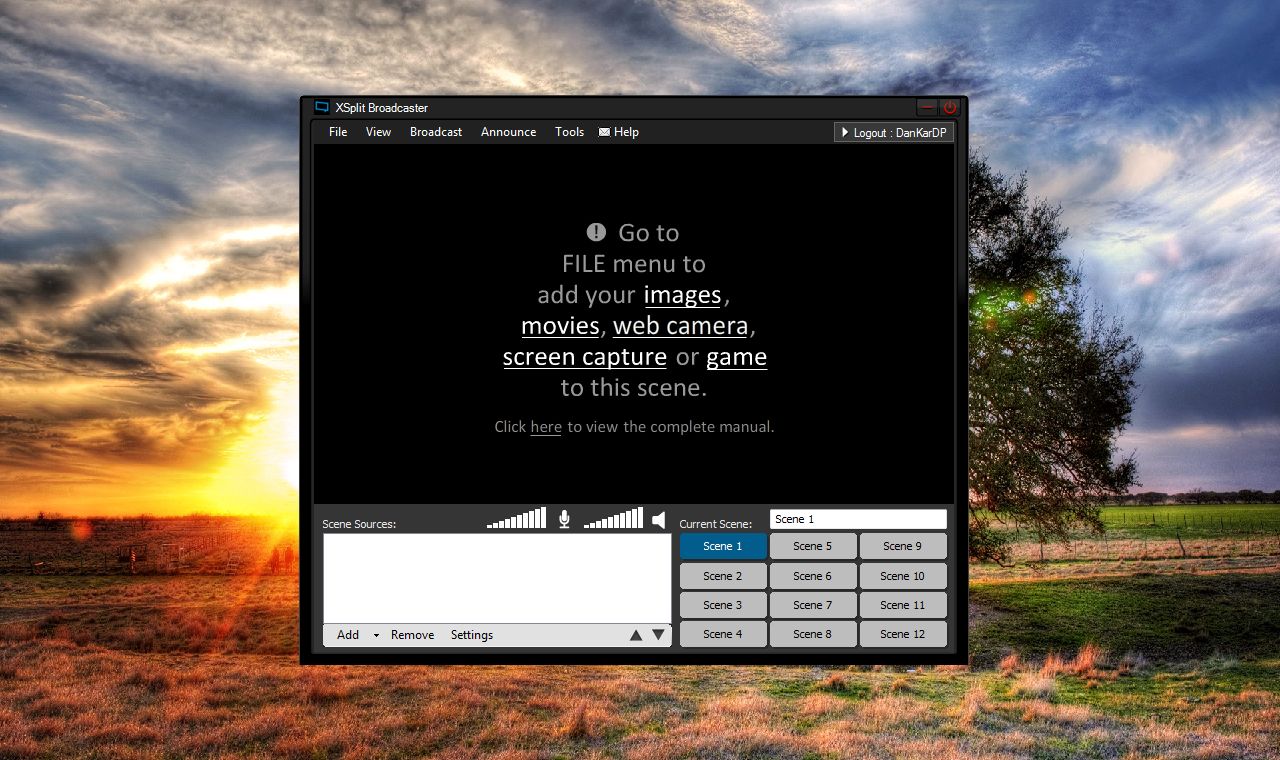Switch to Scene 10
Viewport: 1280px width, 760px height.
click(903, 576)
